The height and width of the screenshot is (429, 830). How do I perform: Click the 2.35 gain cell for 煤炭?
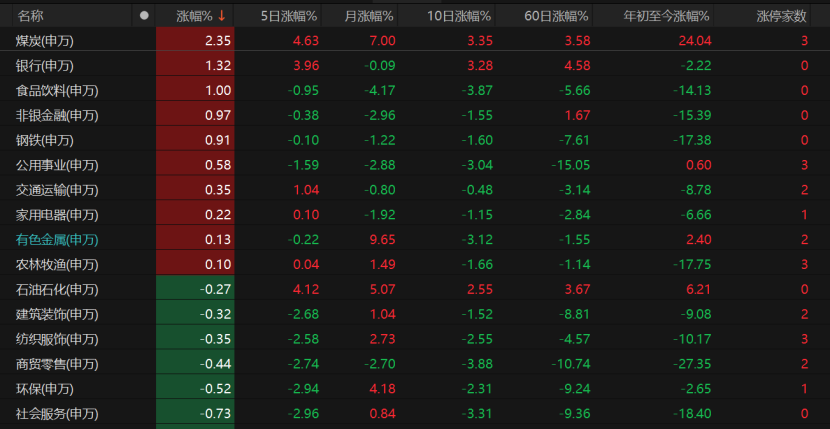pos(195,41)
